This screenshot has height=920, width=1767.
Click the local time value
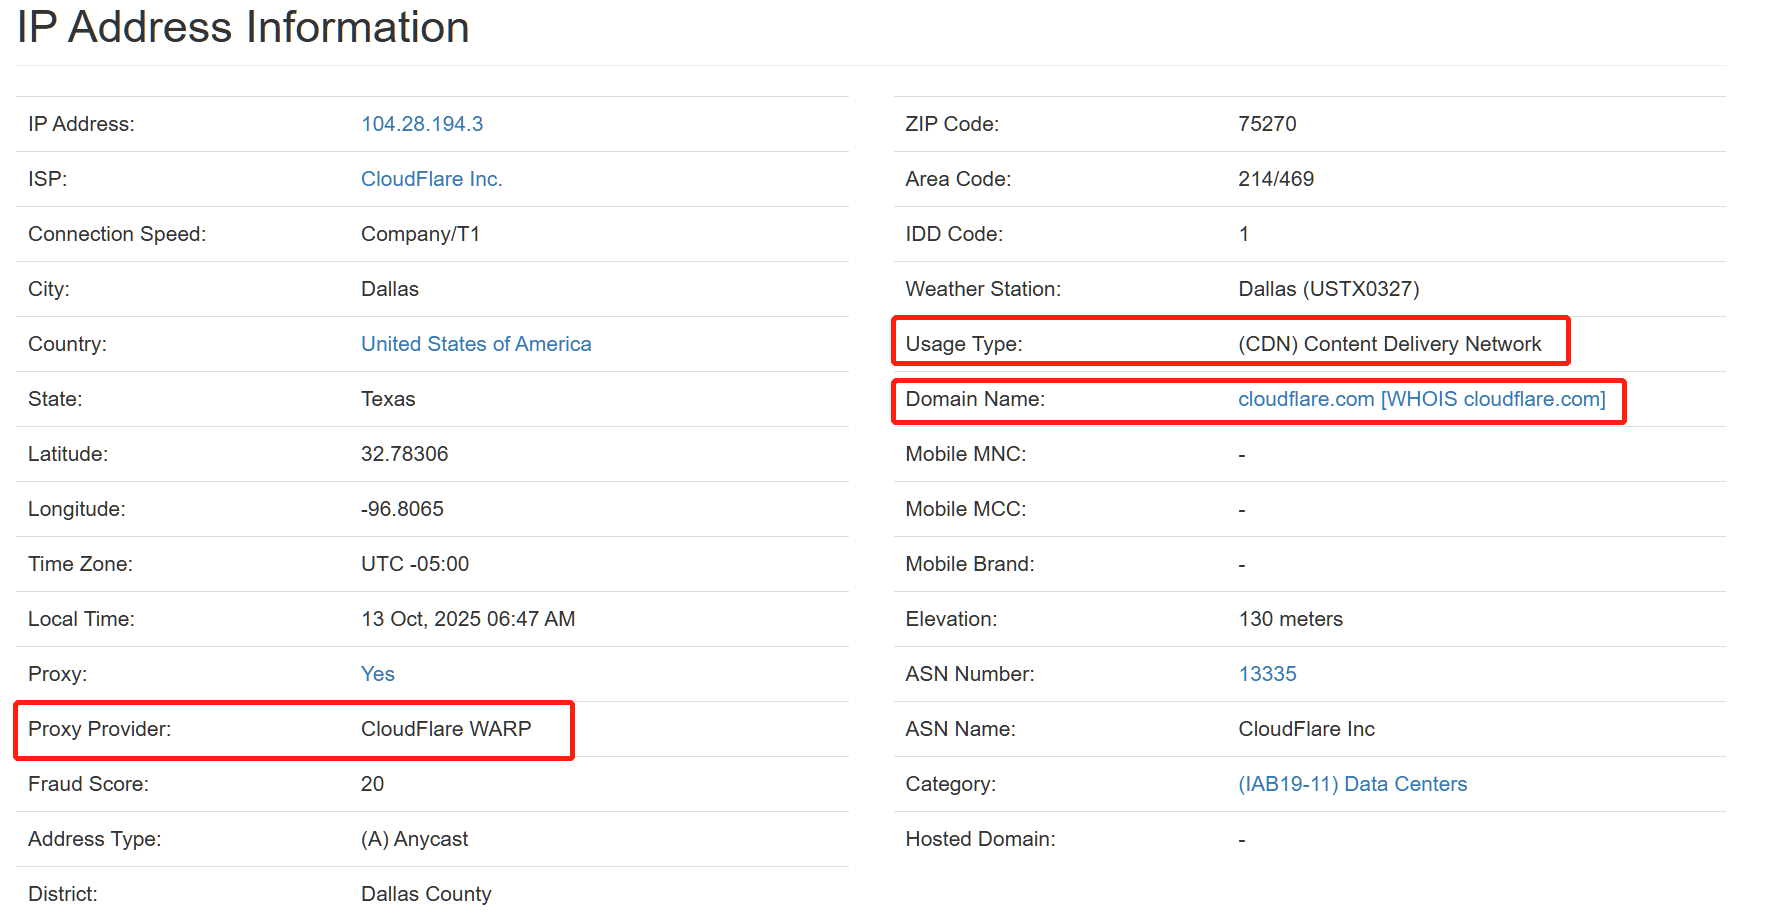pos(468,619)
